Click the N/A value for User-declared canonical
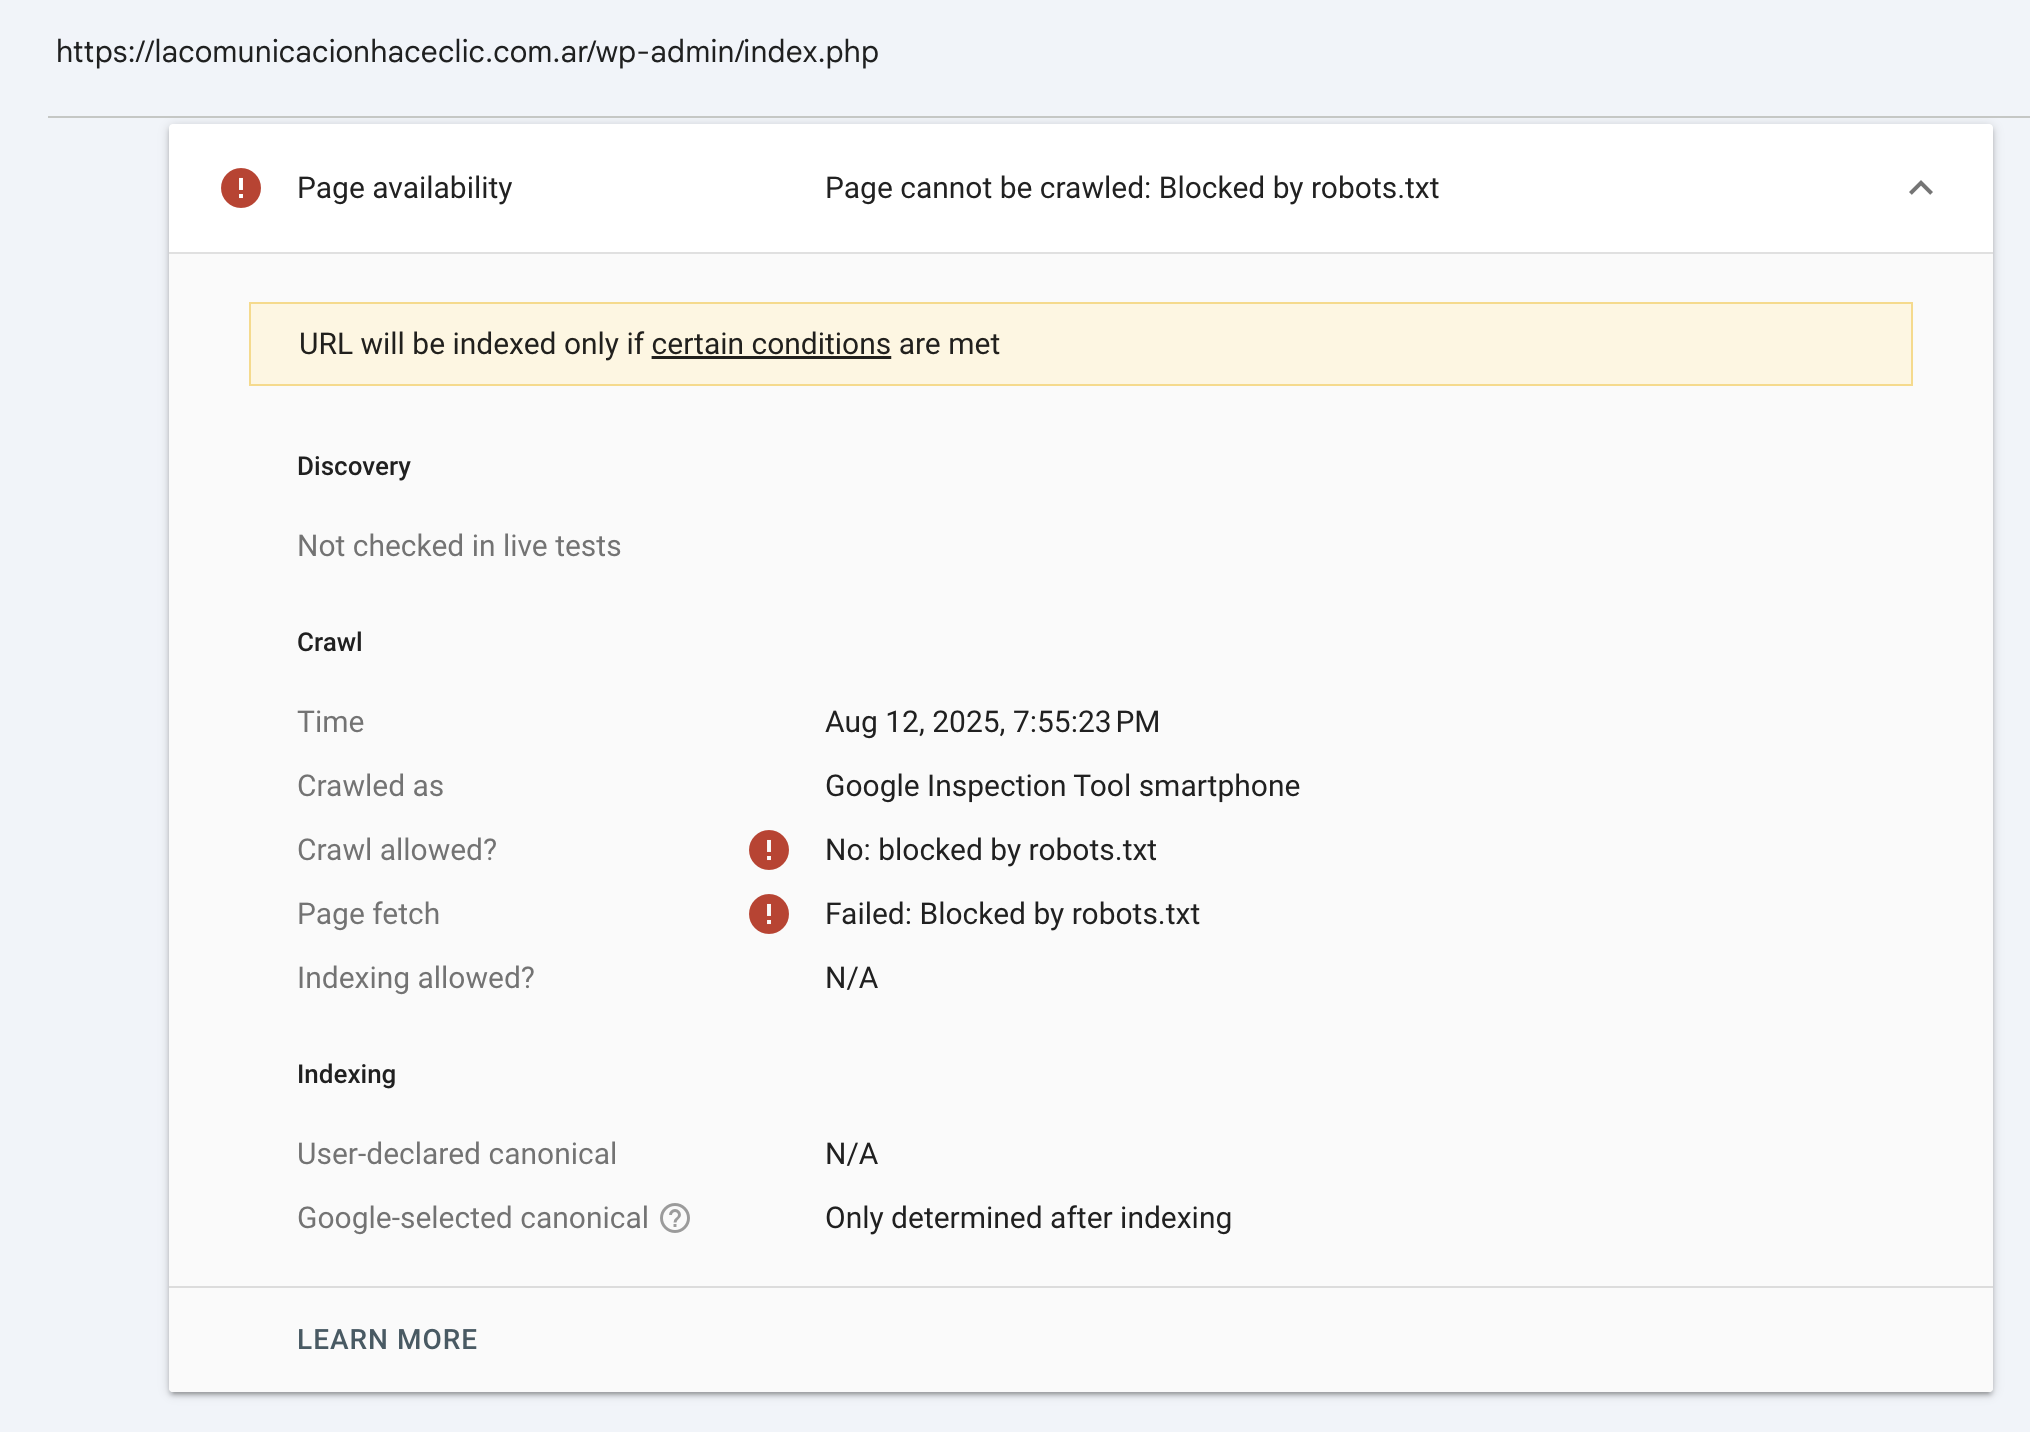2030x1432 pixels. click(x=852, y=1154)
